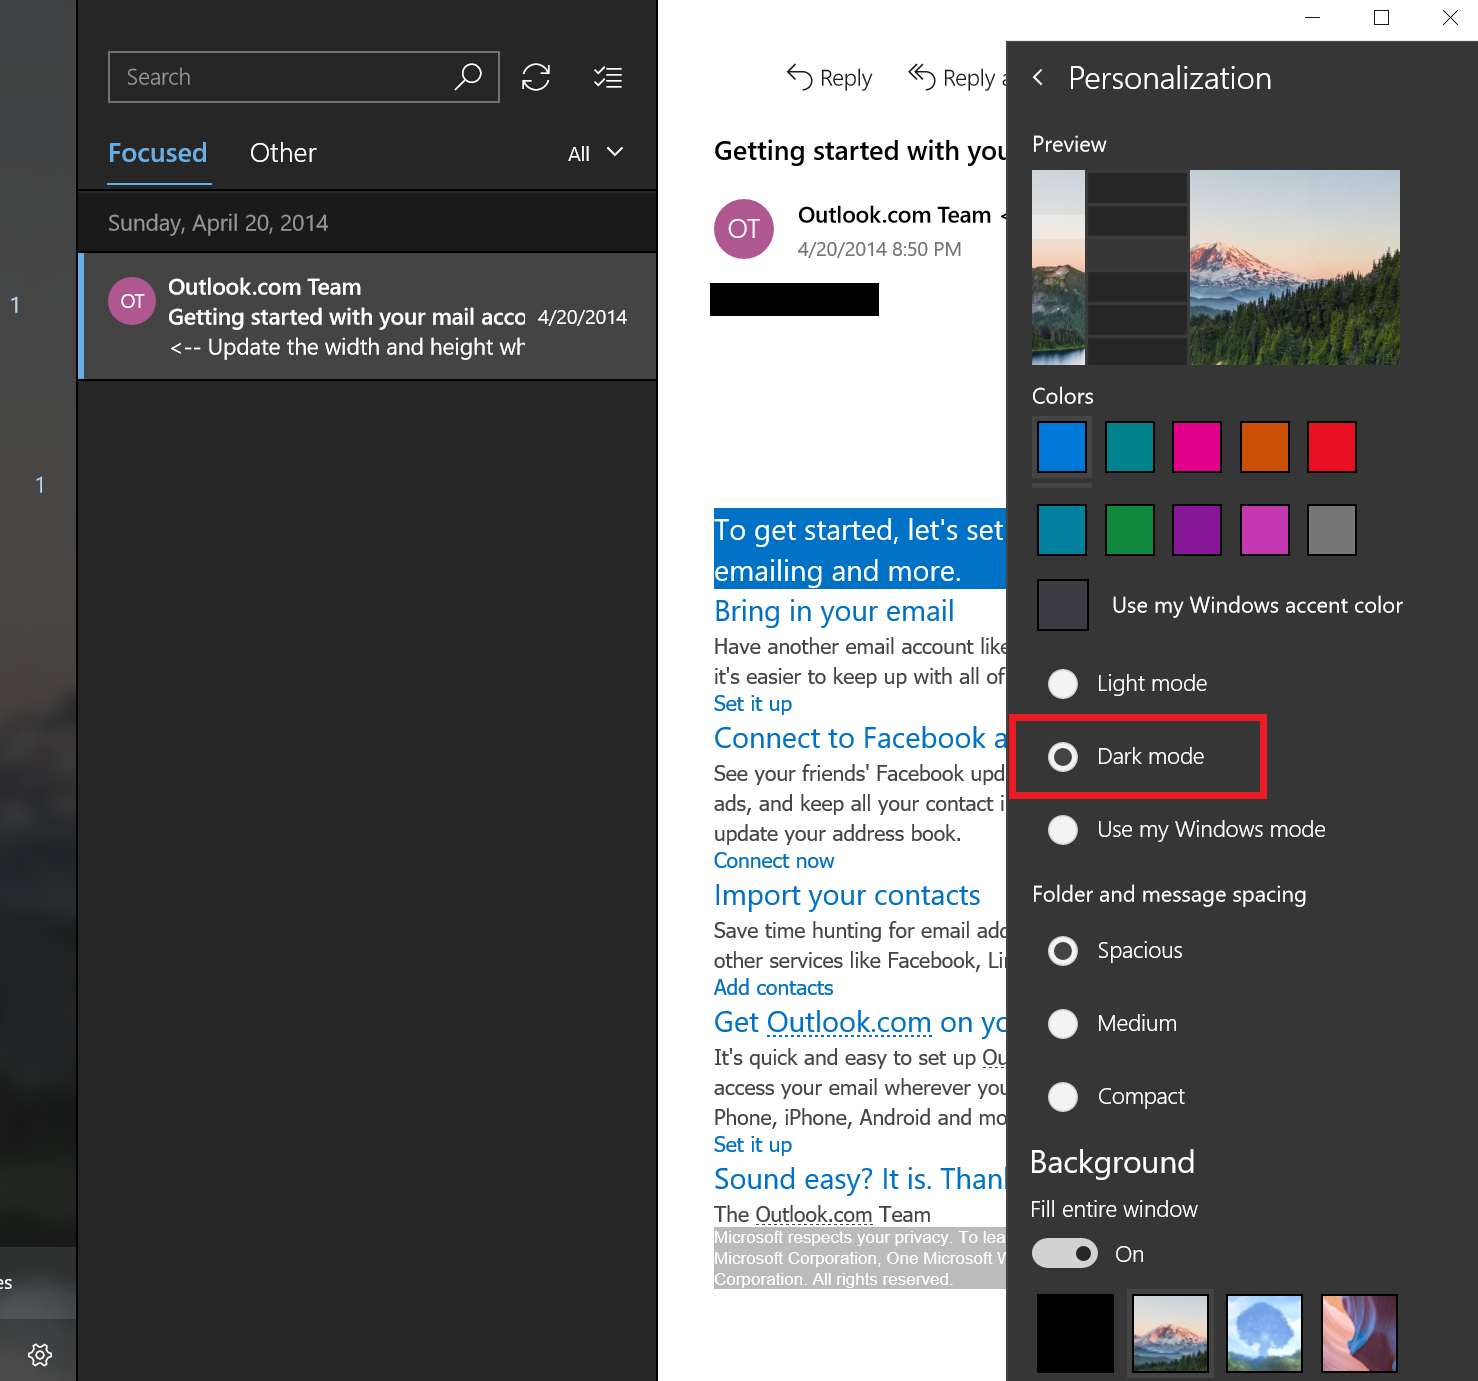This screenshot has width=1478, height=1381.
Task: Click the Add contacts link
Action: (773, 987)
